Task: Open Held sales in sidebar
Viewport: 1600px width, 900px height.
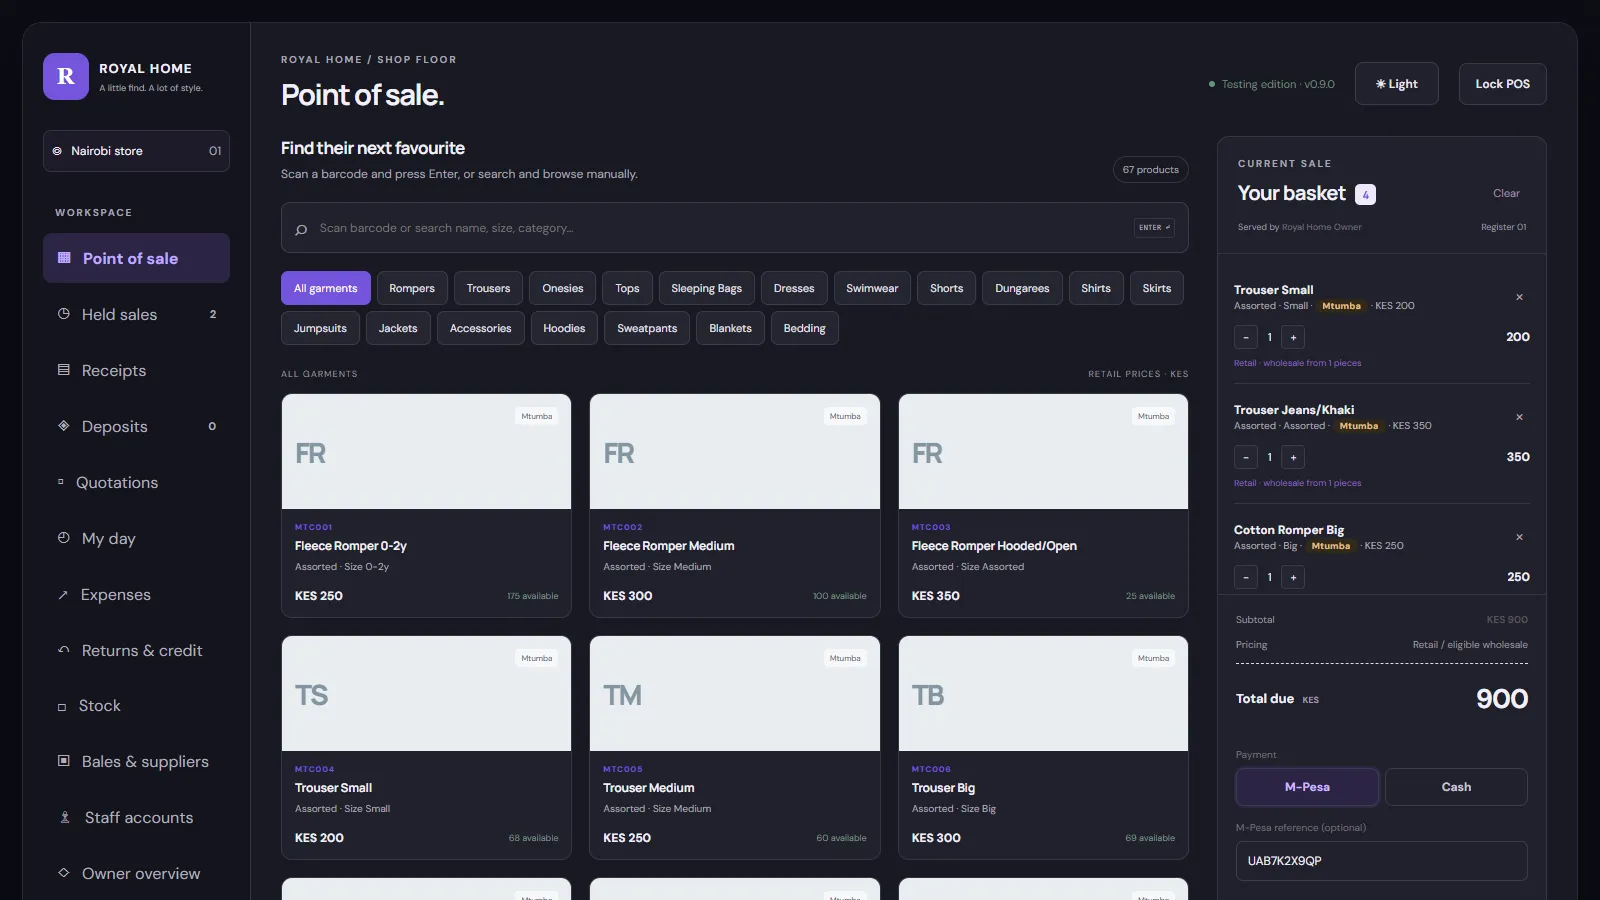Action: click(x=136, y=314)
